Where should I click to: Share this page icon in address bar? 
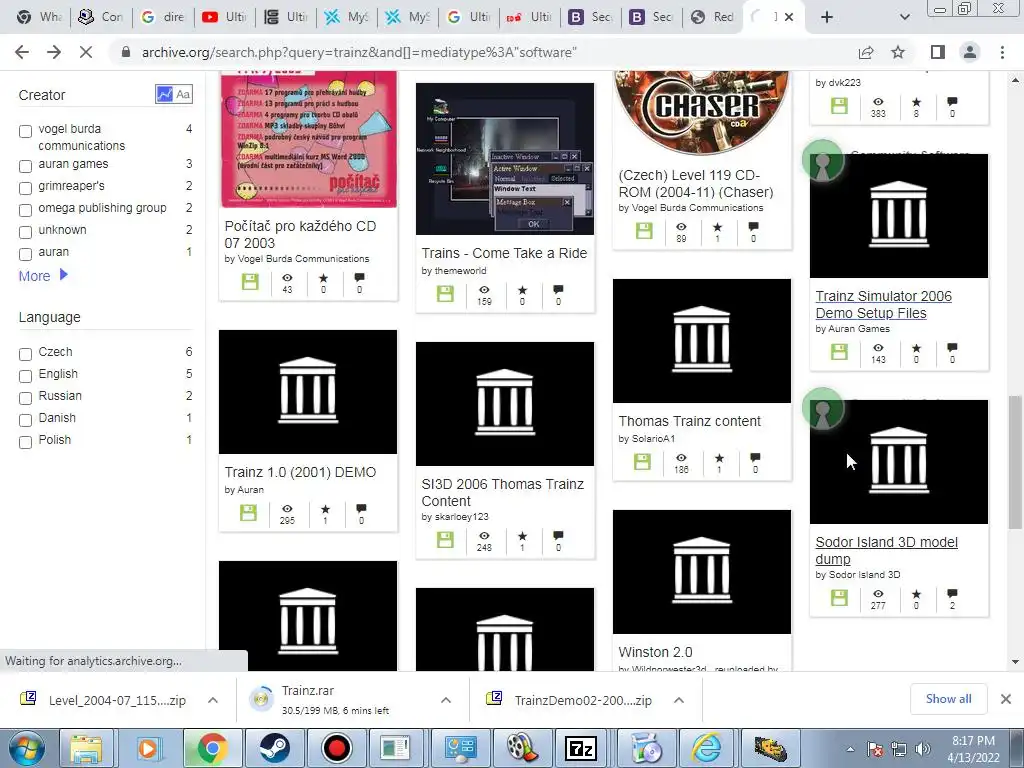(x=866, y=52)
